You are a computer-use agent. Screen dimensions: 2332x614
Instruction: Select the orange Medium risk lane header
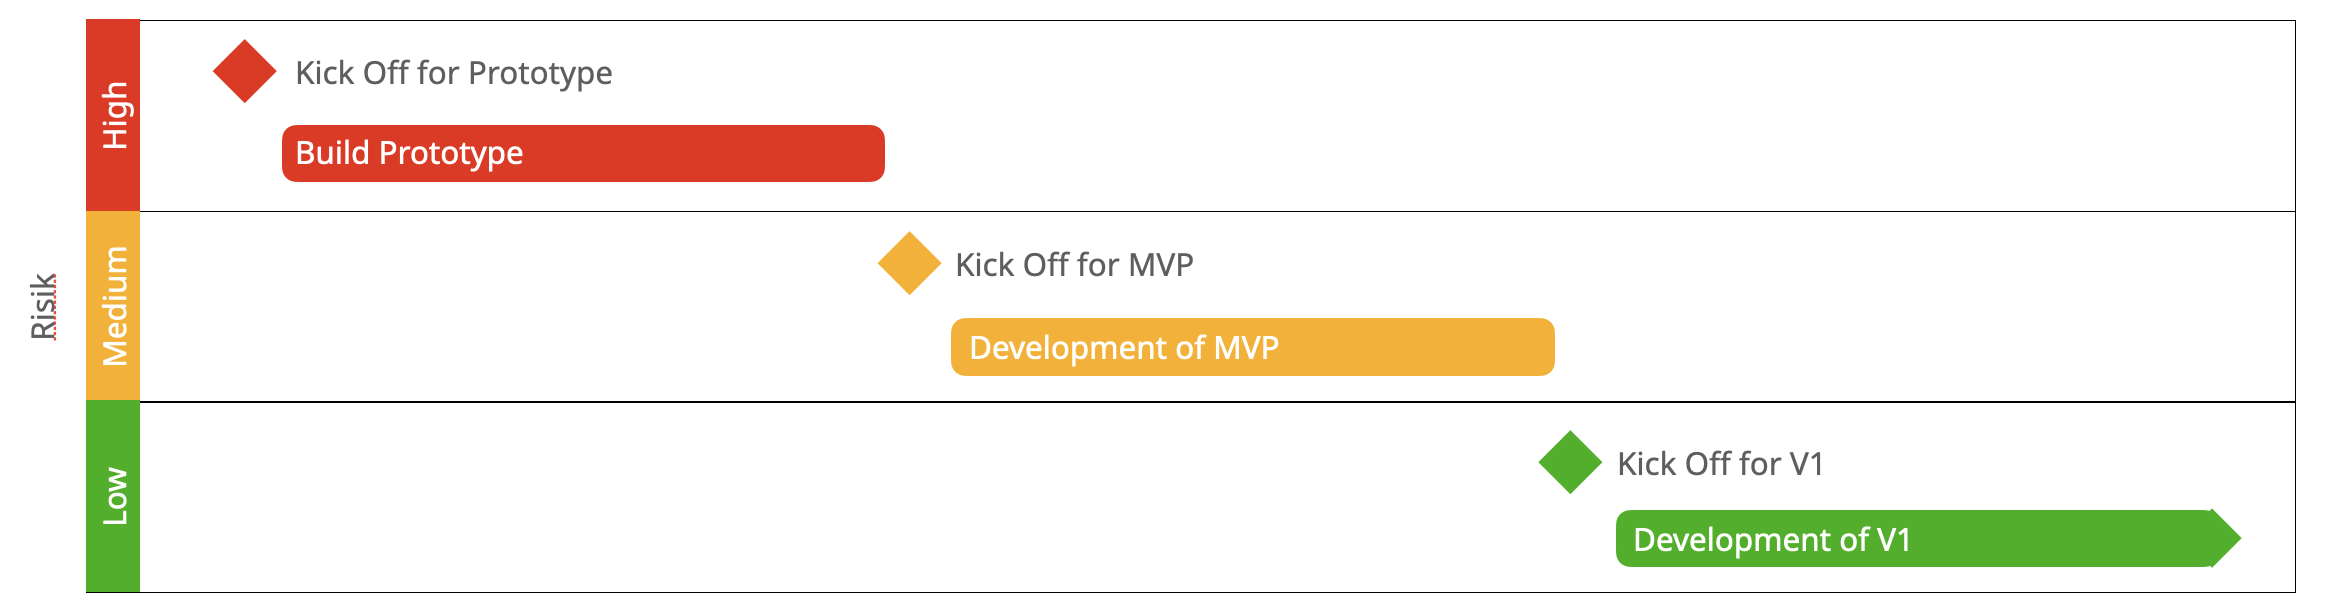(113, 306)
